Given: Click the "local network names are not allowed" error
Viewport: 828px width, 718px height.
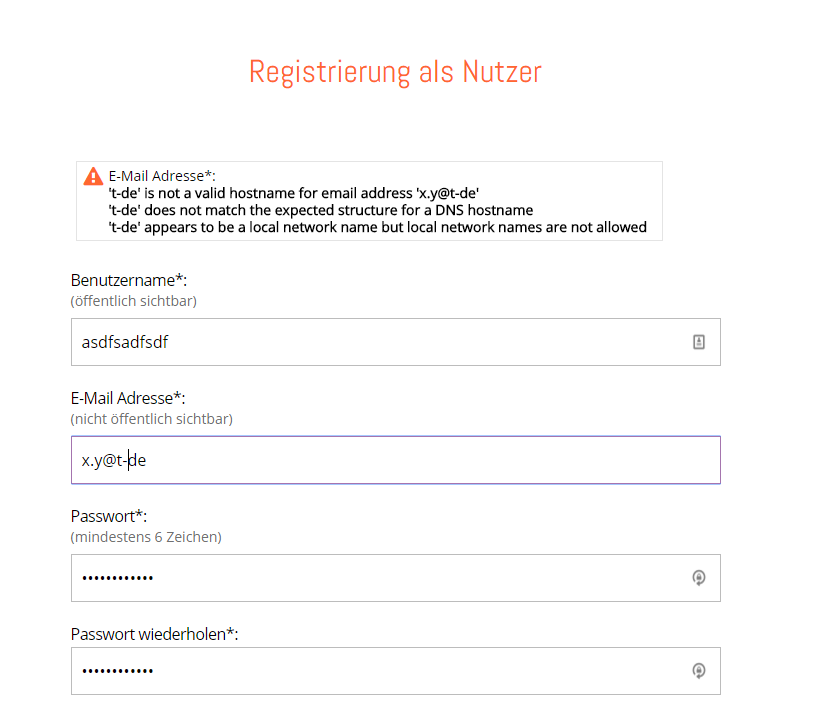Looking at the screenshot, I should coord(377,227).
